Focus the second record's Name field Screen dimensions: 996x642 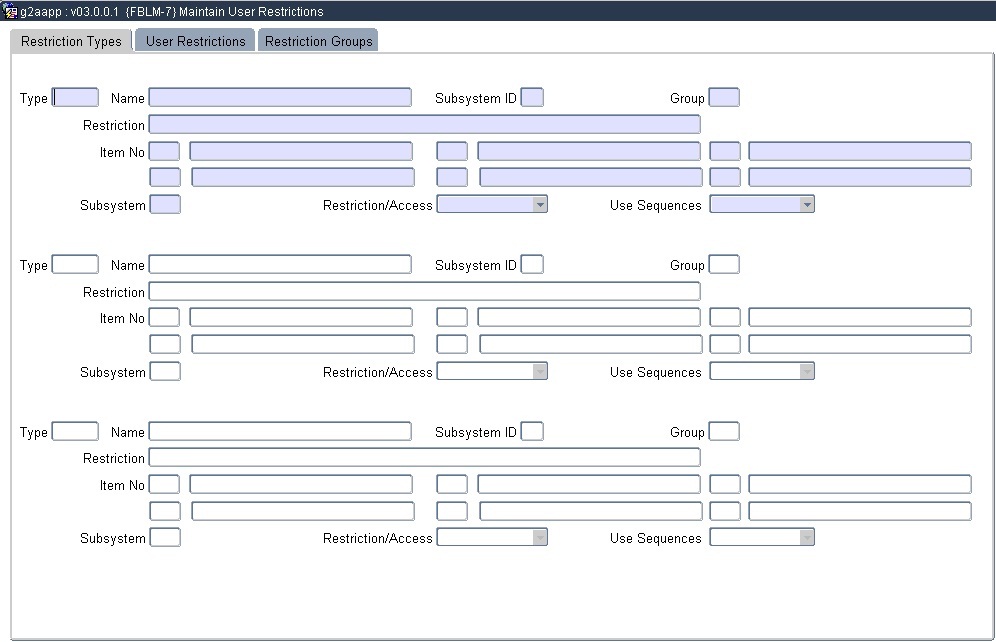click(x=280, y=264)
